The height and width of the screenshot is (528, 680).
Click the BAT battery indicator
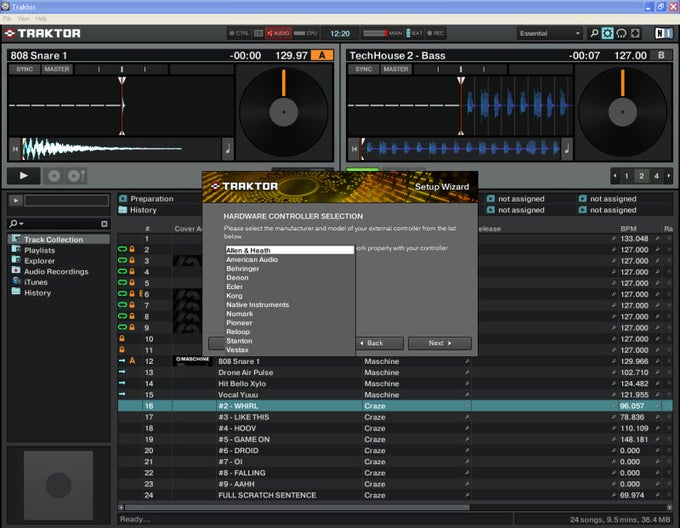(414, 33)
